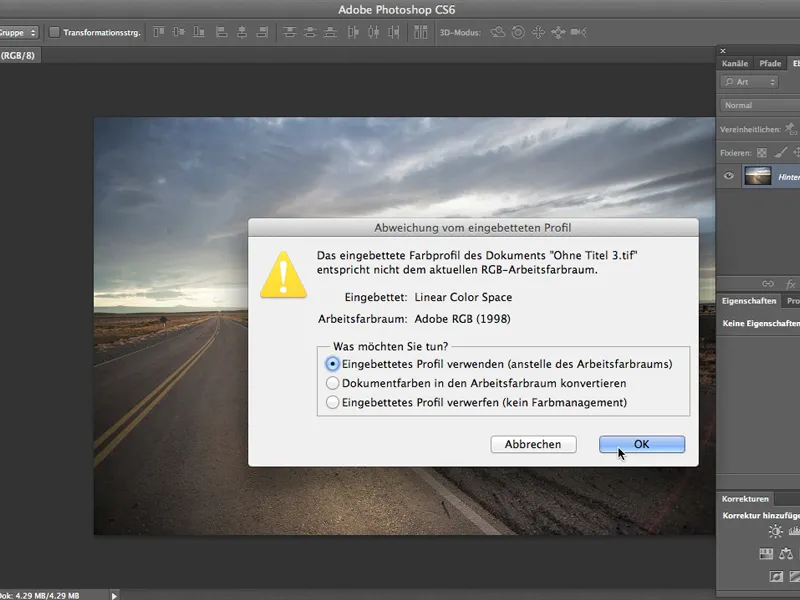Select the 3D slide object icon
Image resolution: width=800 pixels, height=600 pixels.
(x=558, y=32)
